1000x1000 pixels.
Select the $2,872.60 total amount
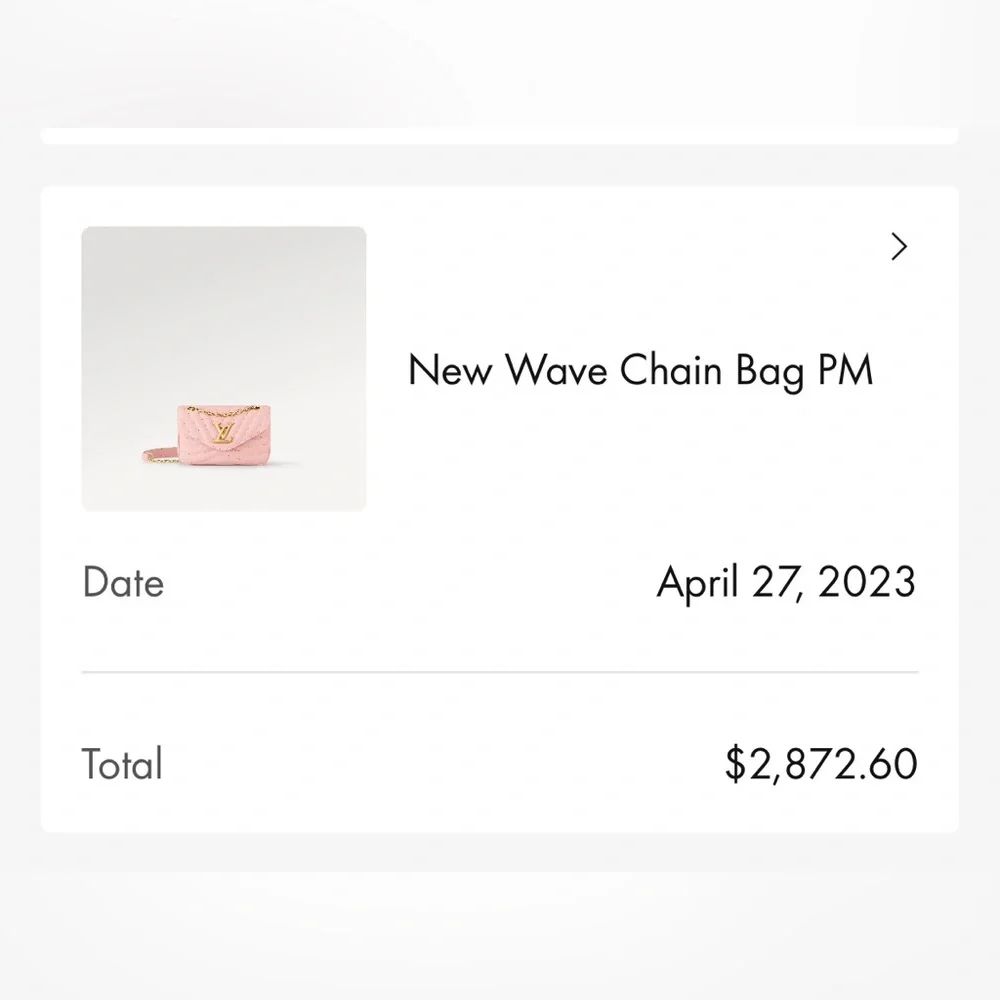pos(821,763)
